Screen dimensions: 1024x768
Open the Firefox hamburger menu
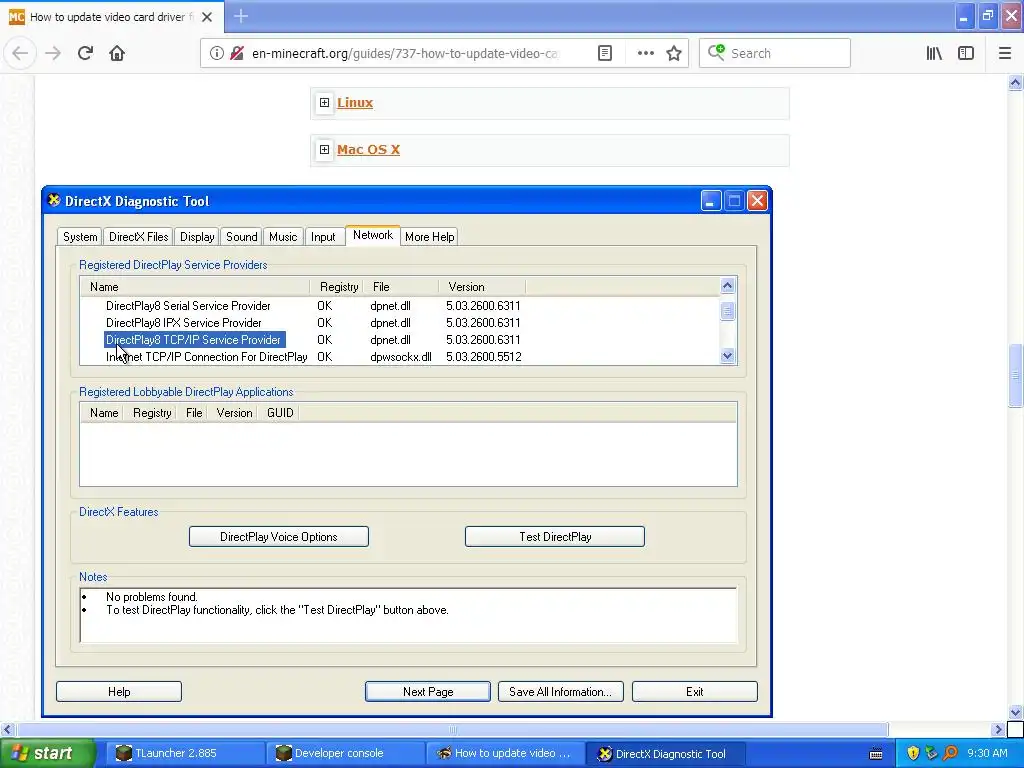pyautogui.click(x=1005, y=53)
